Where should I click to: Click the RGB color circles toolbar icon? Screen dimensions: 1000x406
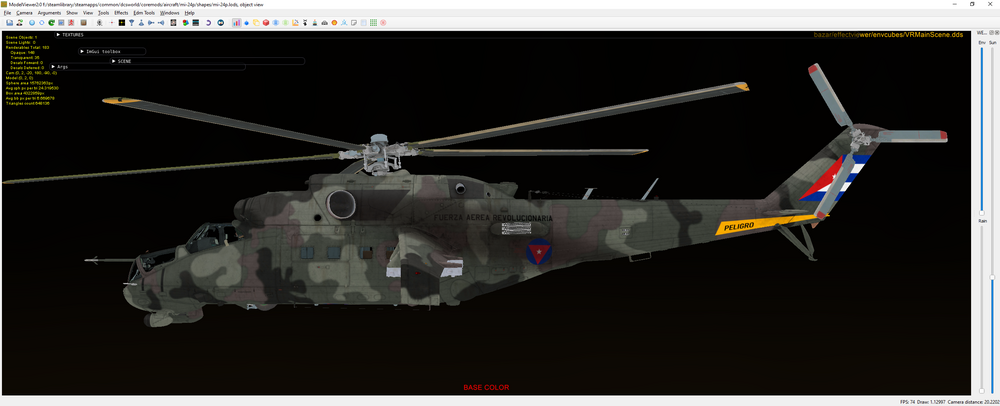coord(186,22)
